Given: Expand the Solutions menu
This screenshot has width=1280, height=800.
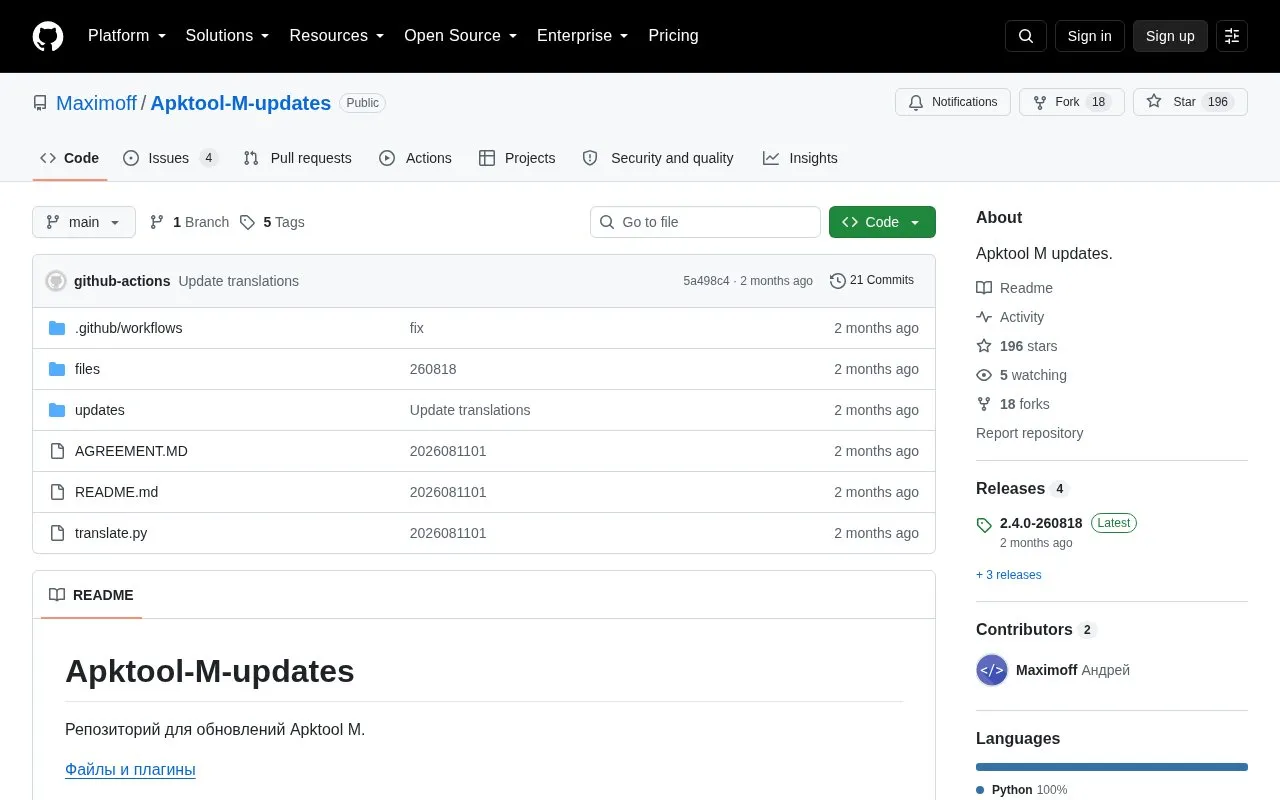Looking at the screenshot, I should (x=228, y=36).
